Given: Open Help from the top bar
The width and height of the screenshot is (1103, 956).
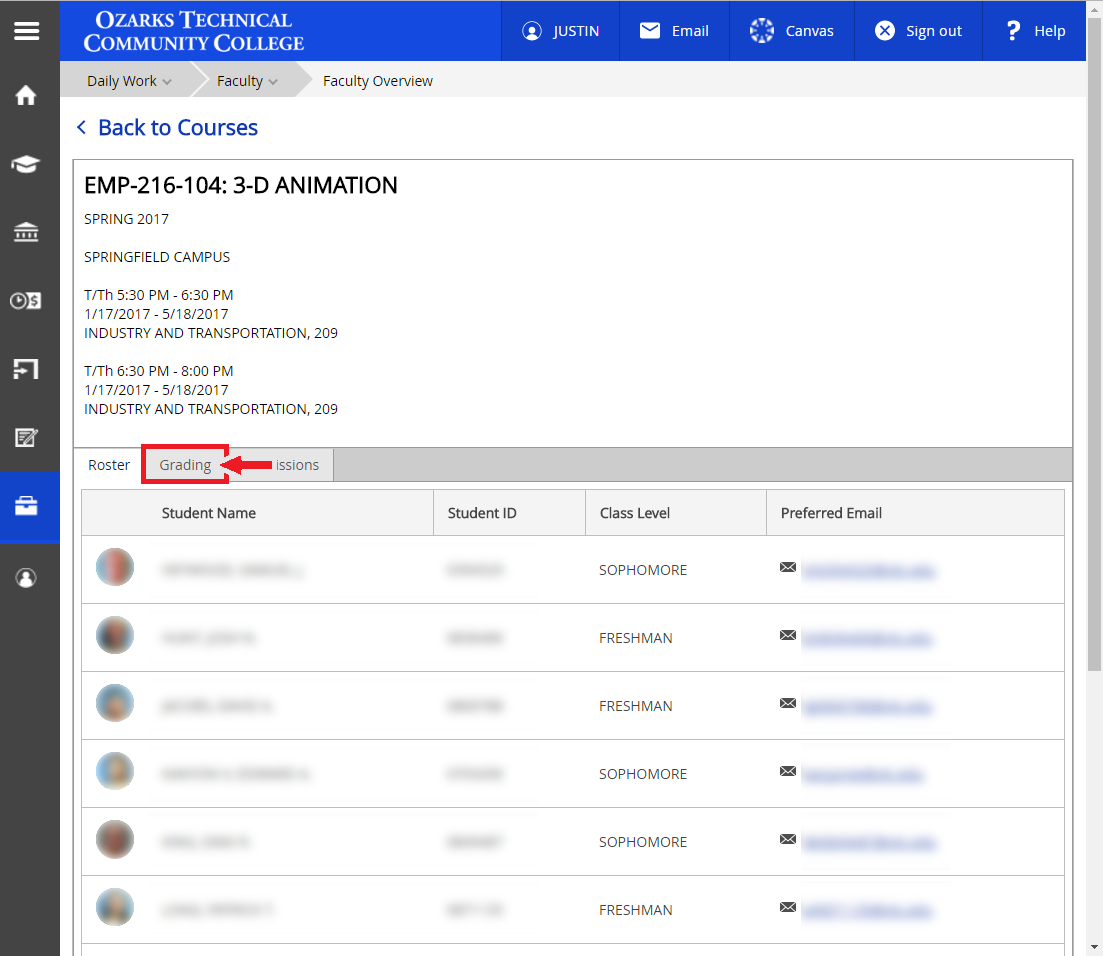Looking at the screenshot, I should [x=1035, y=31].
